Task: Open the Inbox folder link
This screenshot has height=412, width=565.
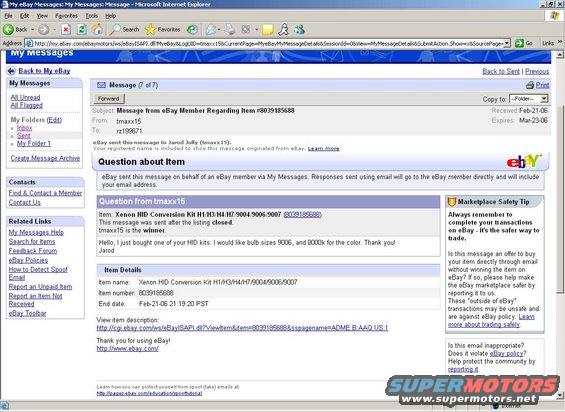Action: click(x=24, y=128)
